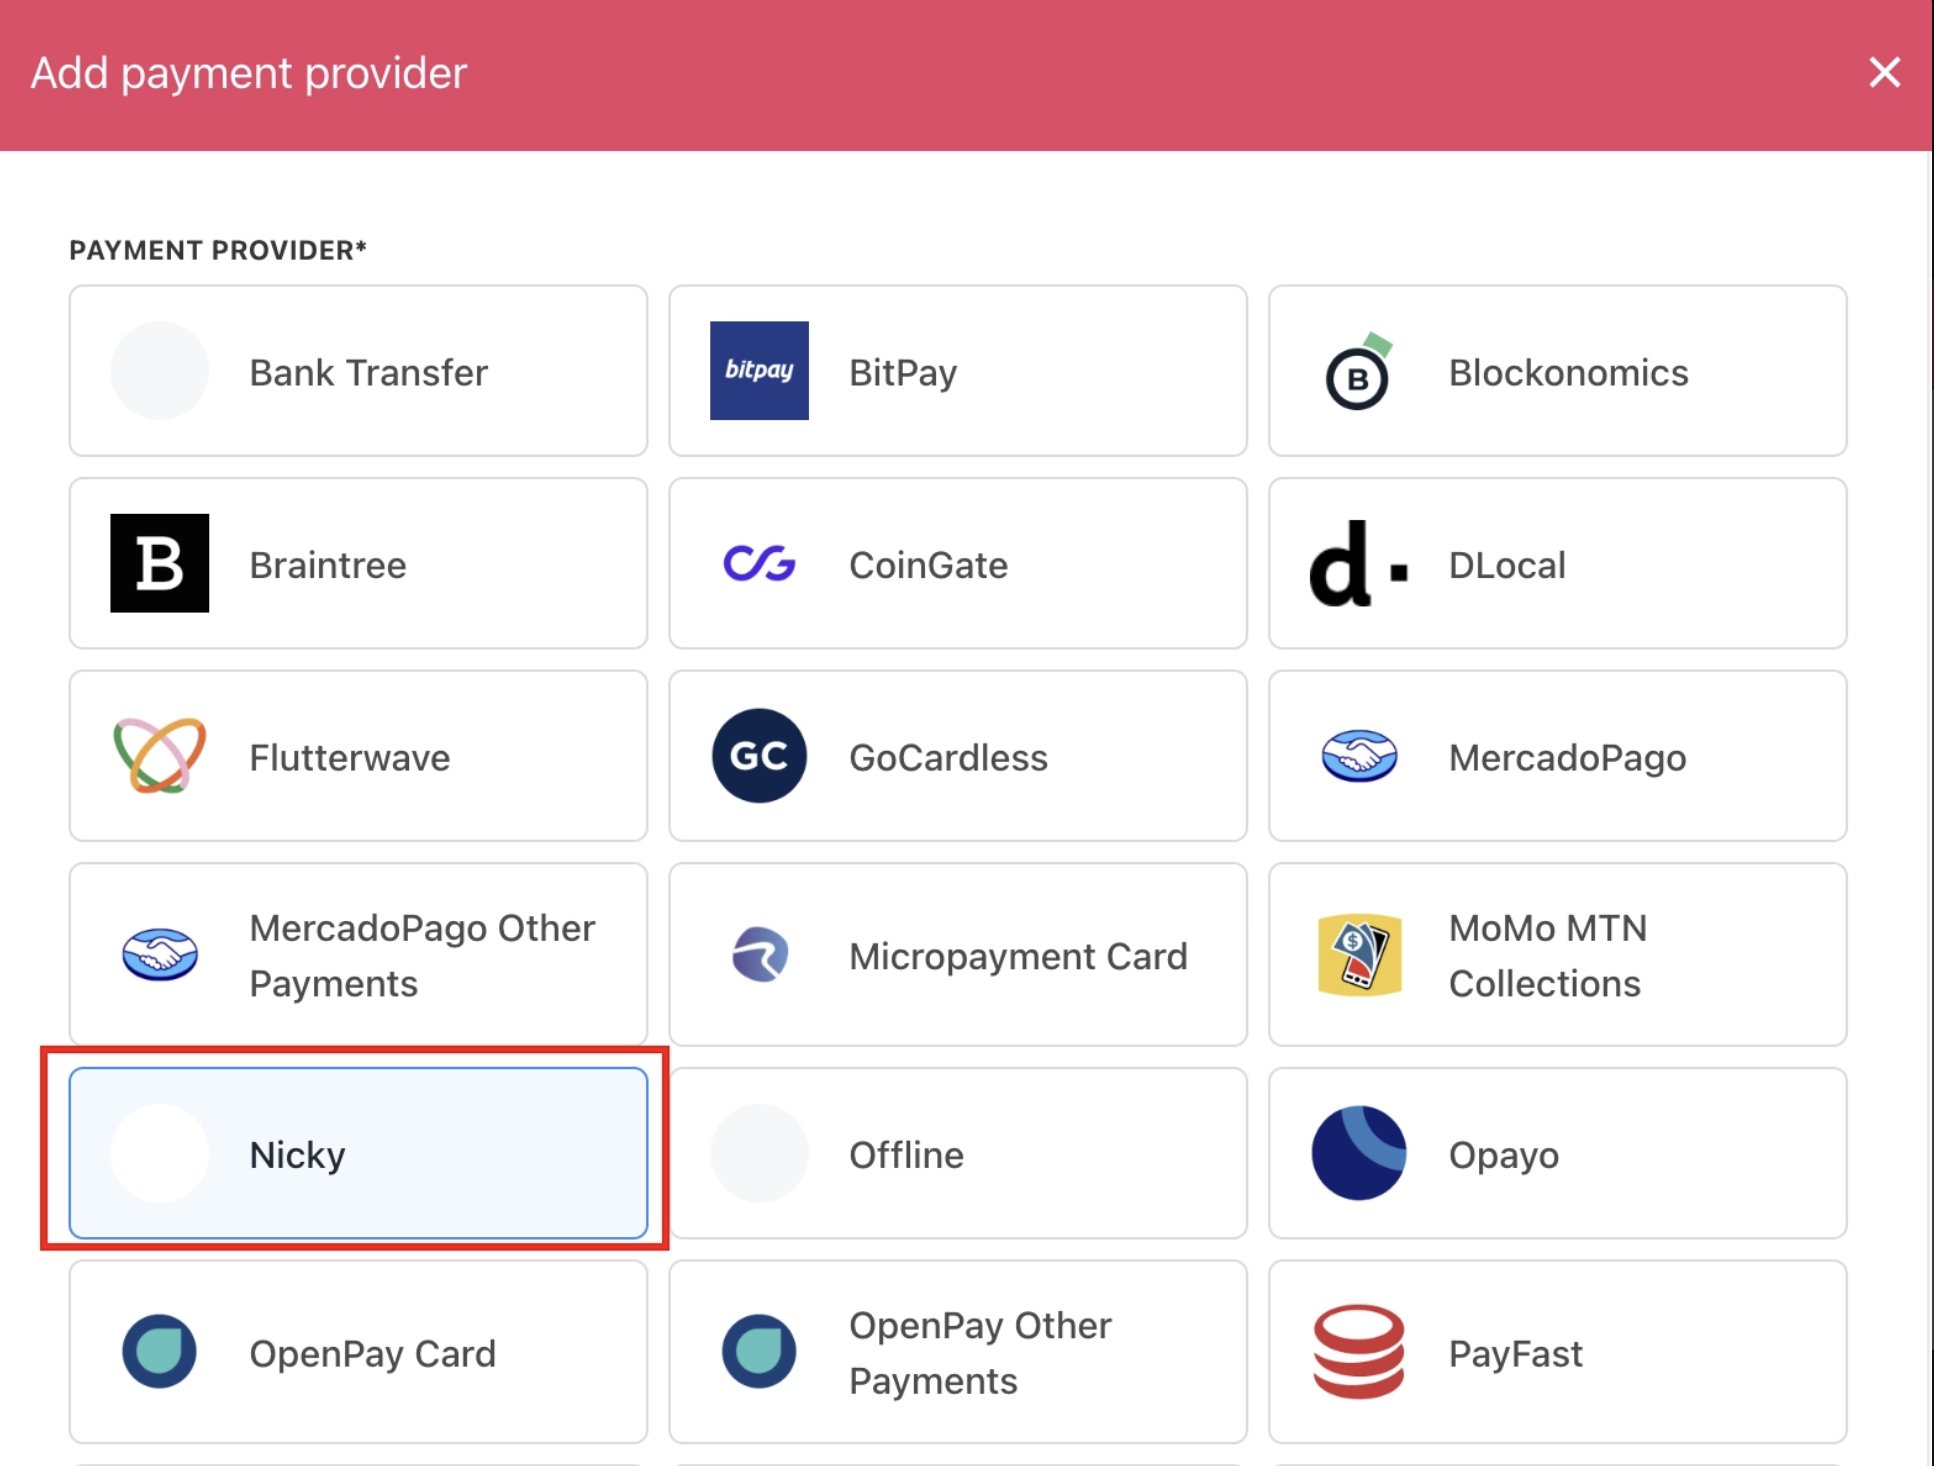
Task: Click the Opayo logo icon
Action: [1359, 1153]
